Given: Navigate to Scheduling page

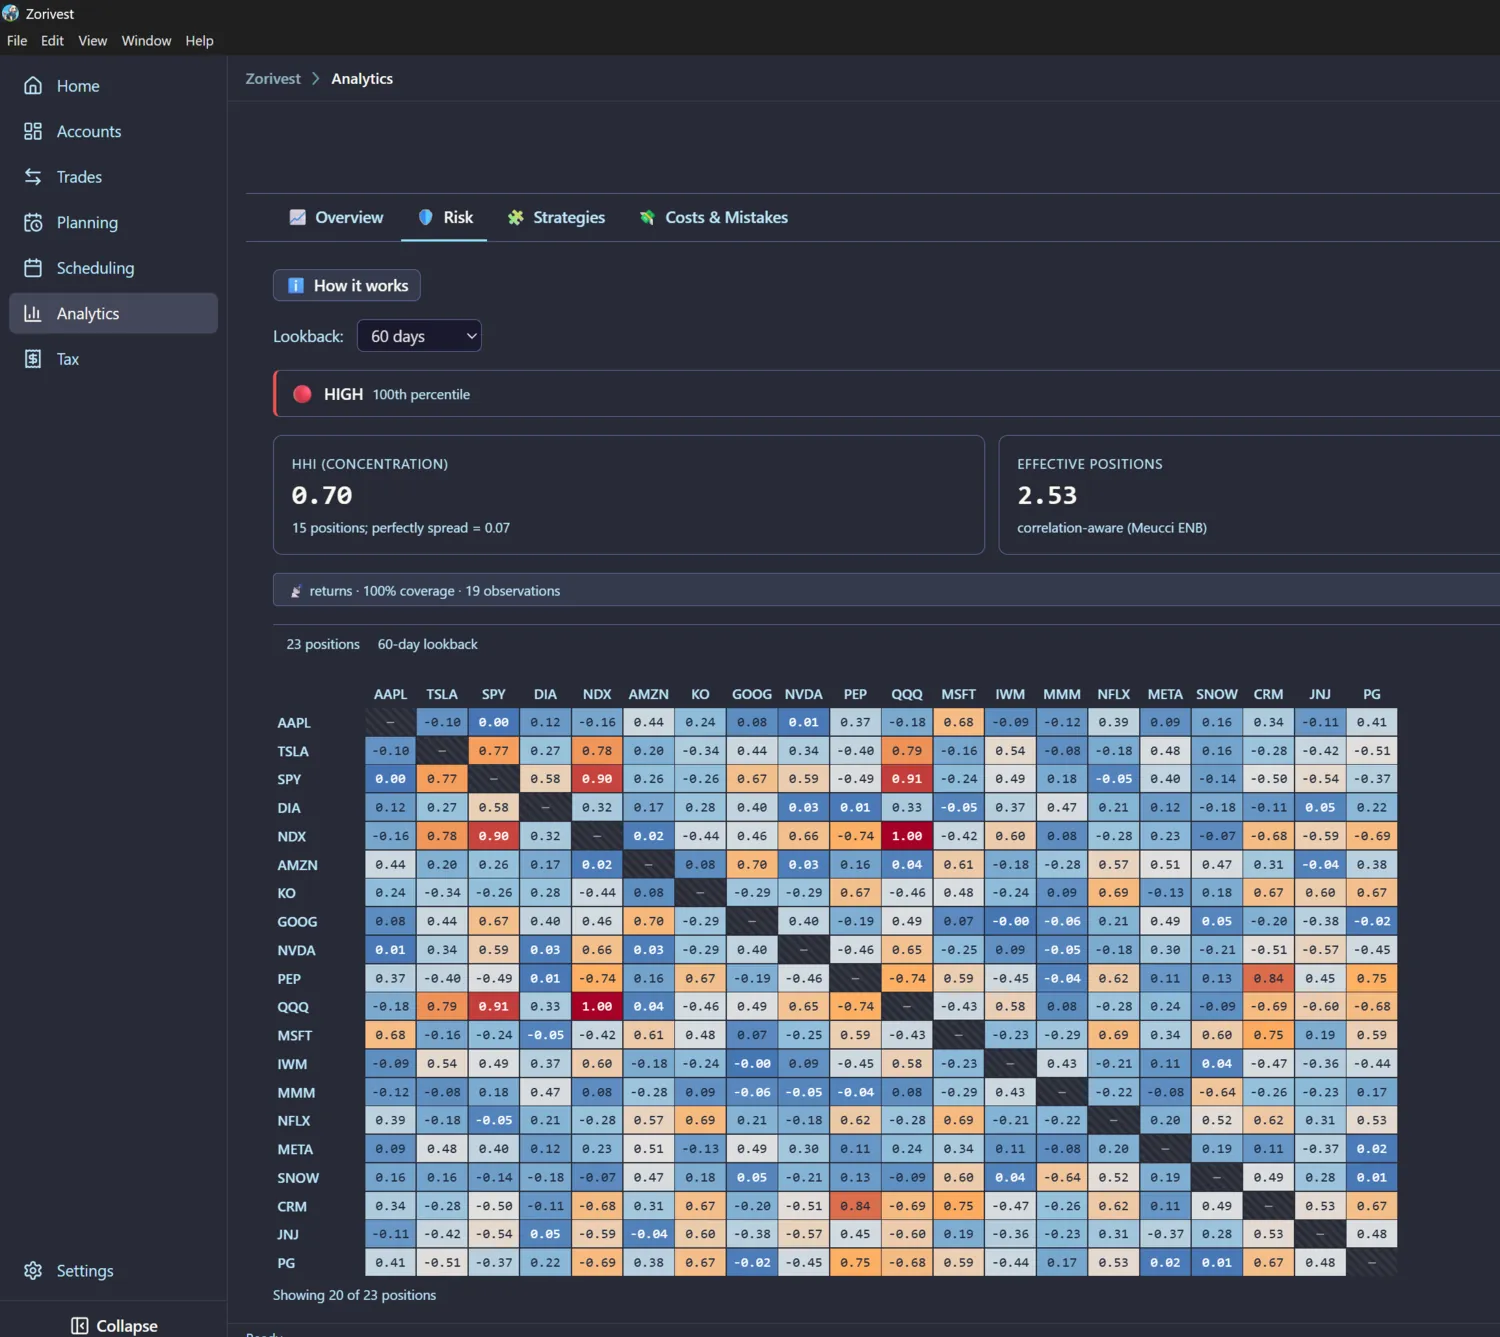Looking at the screenshot, I should point(113,268).
